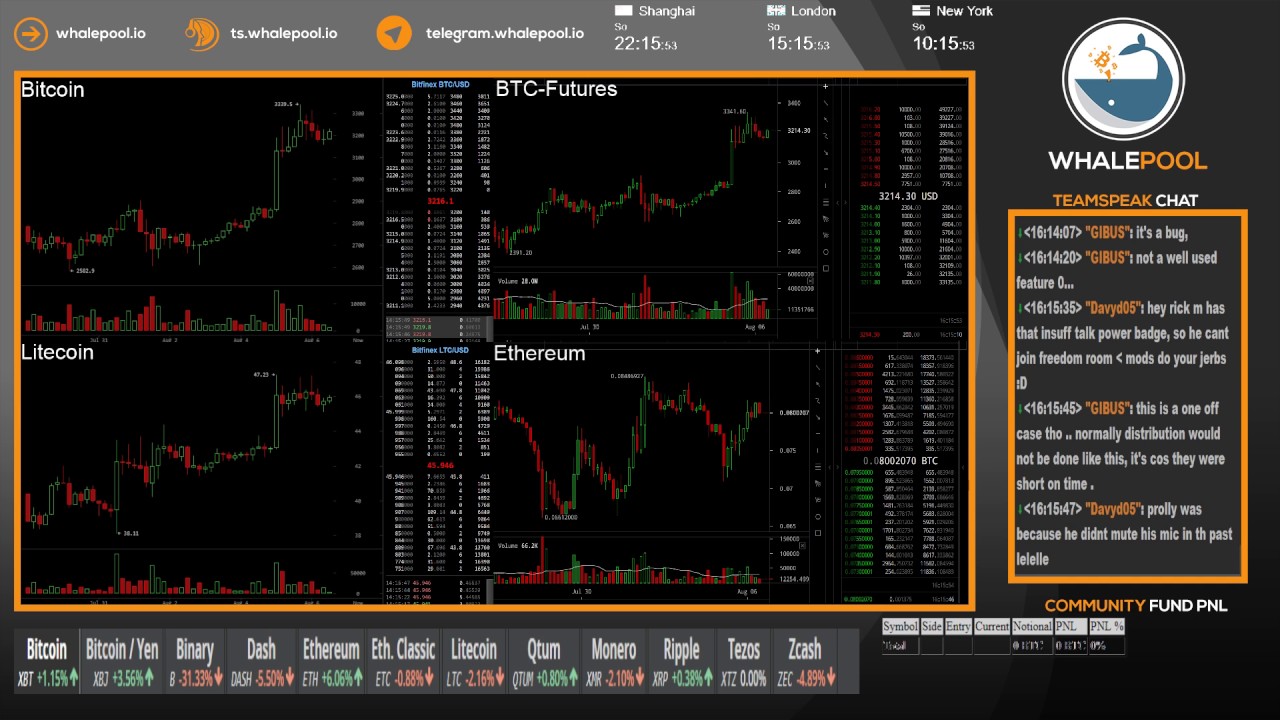Close the Volume indicator on Ethereum chart

click(x=802, y=545)
